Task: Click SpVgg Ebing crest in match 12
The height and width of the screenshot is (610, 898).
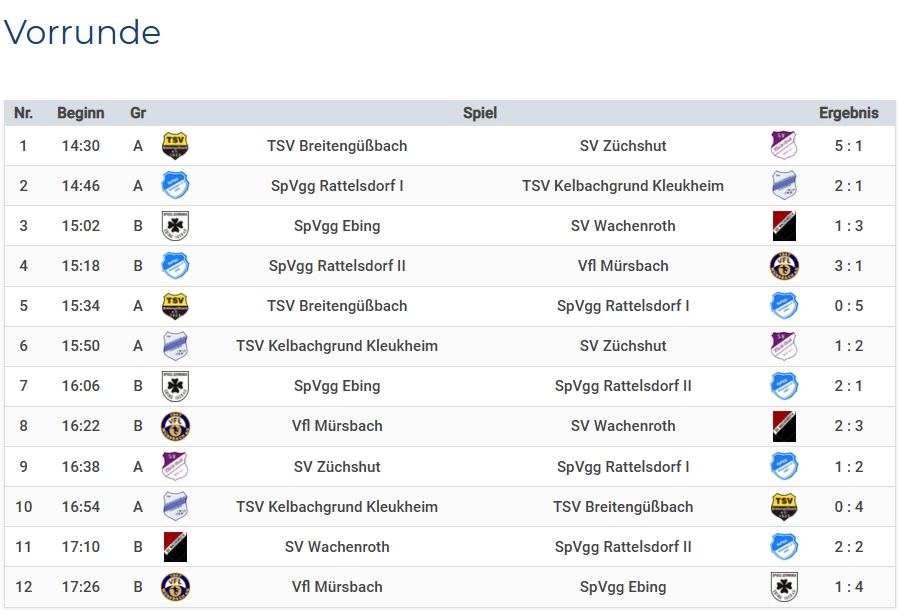Action: pos(784,587)
